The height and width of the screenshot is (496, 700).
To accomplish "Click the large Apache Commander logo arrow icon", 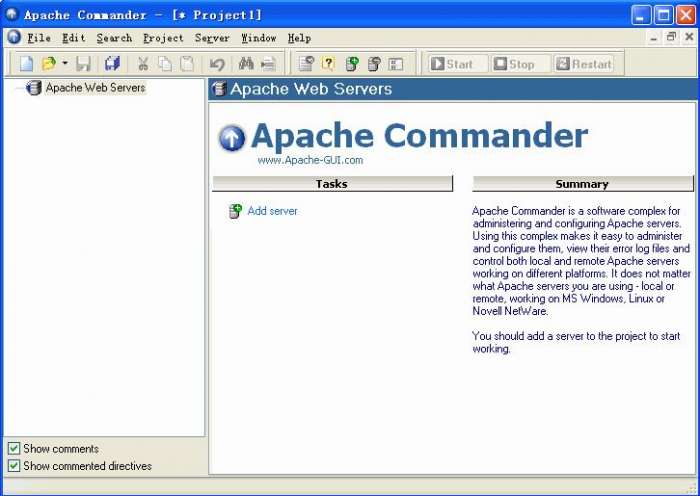I will pos(232,138).
